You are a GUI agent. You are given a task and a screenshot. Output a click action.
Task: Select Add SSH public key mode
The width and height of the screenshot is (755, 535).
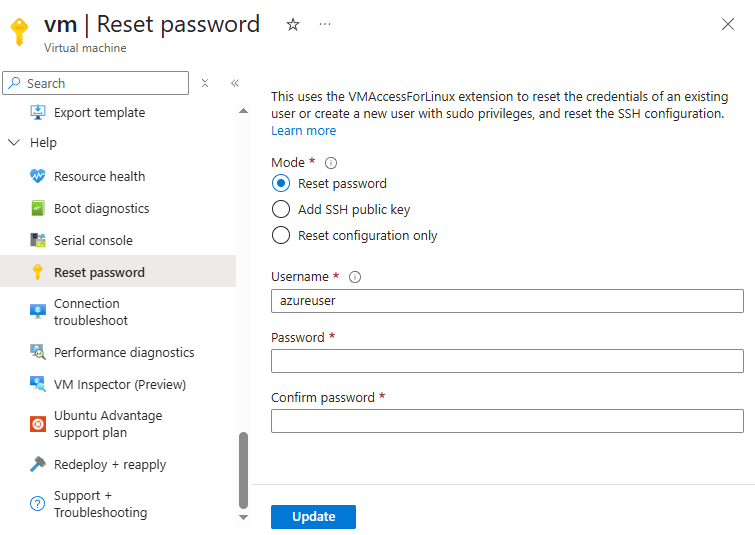pyautogui.click(x=281, y=209)
